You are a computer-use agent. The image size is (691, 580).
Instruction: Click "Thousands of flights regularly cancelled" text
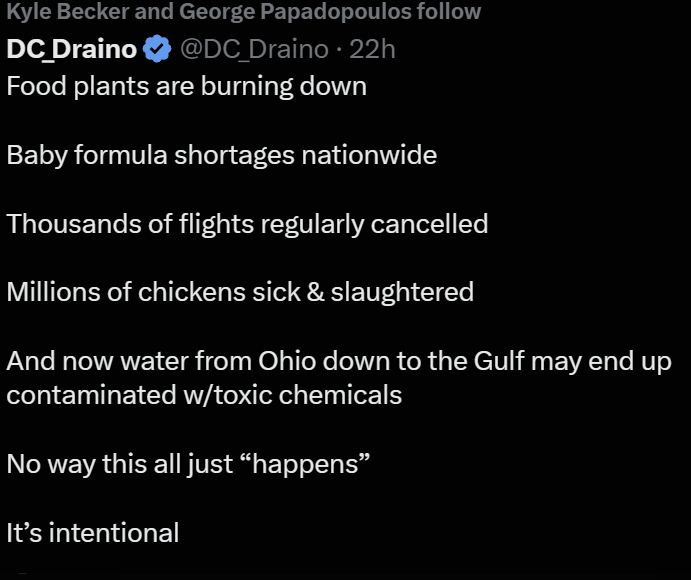247,223
